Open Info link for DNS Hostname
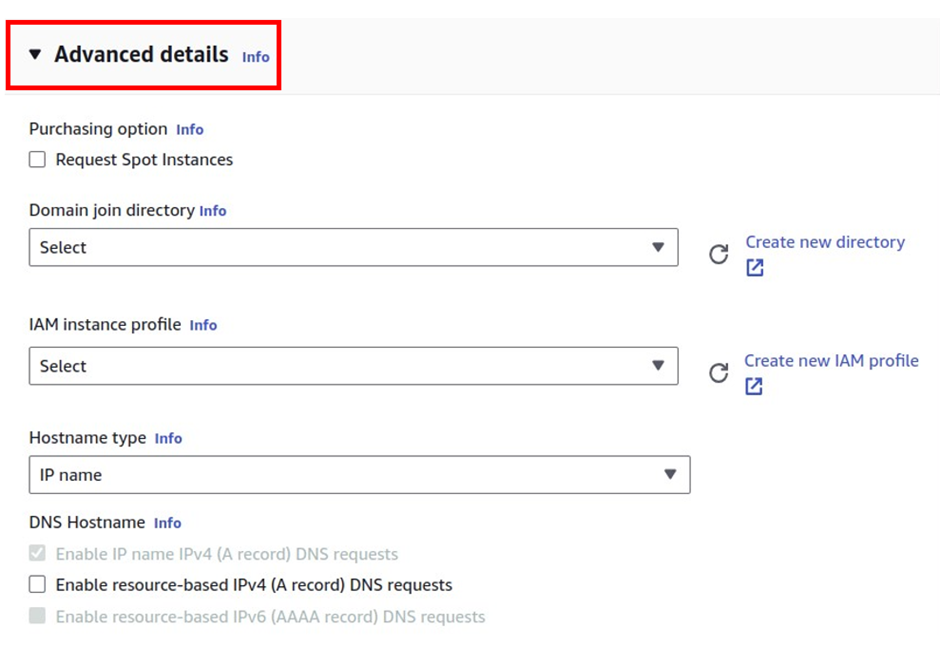Screen dimensions: 940x647 [167, 523]
